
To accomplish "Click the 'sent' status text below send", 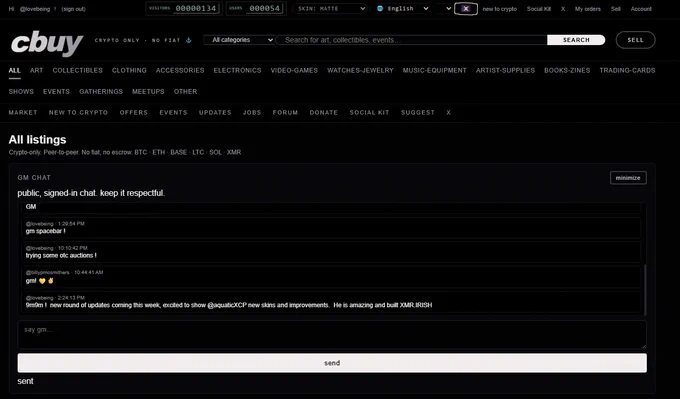I will (25, 381).
